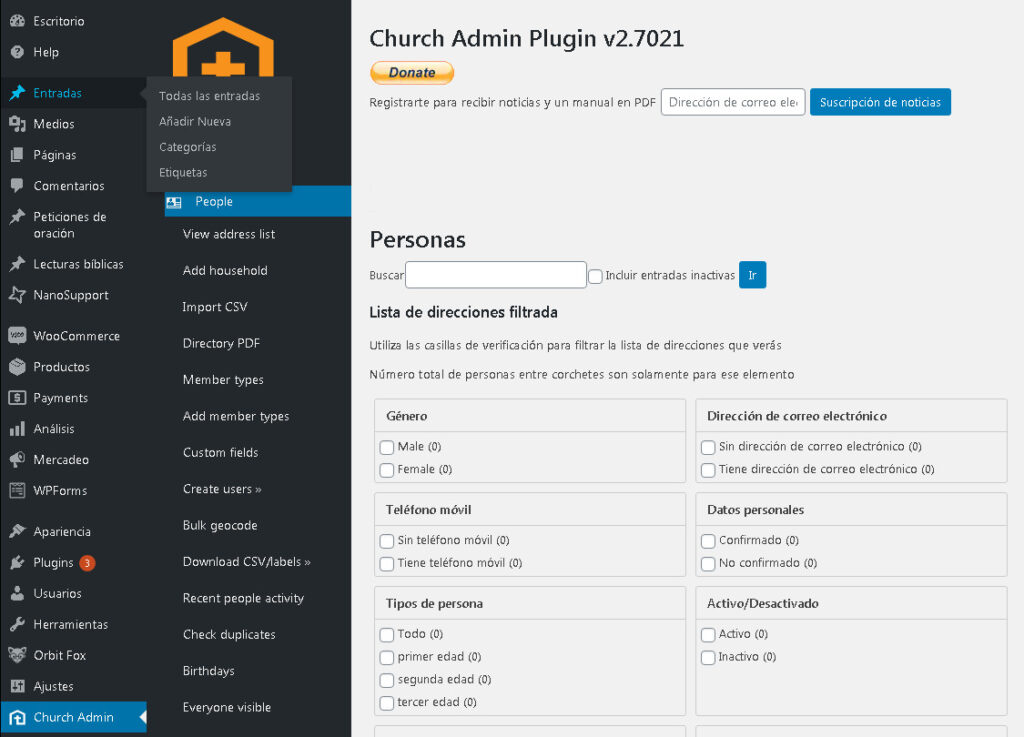
Task: Click the WooCommerce icon in sidebar
Action: (17, 336)
